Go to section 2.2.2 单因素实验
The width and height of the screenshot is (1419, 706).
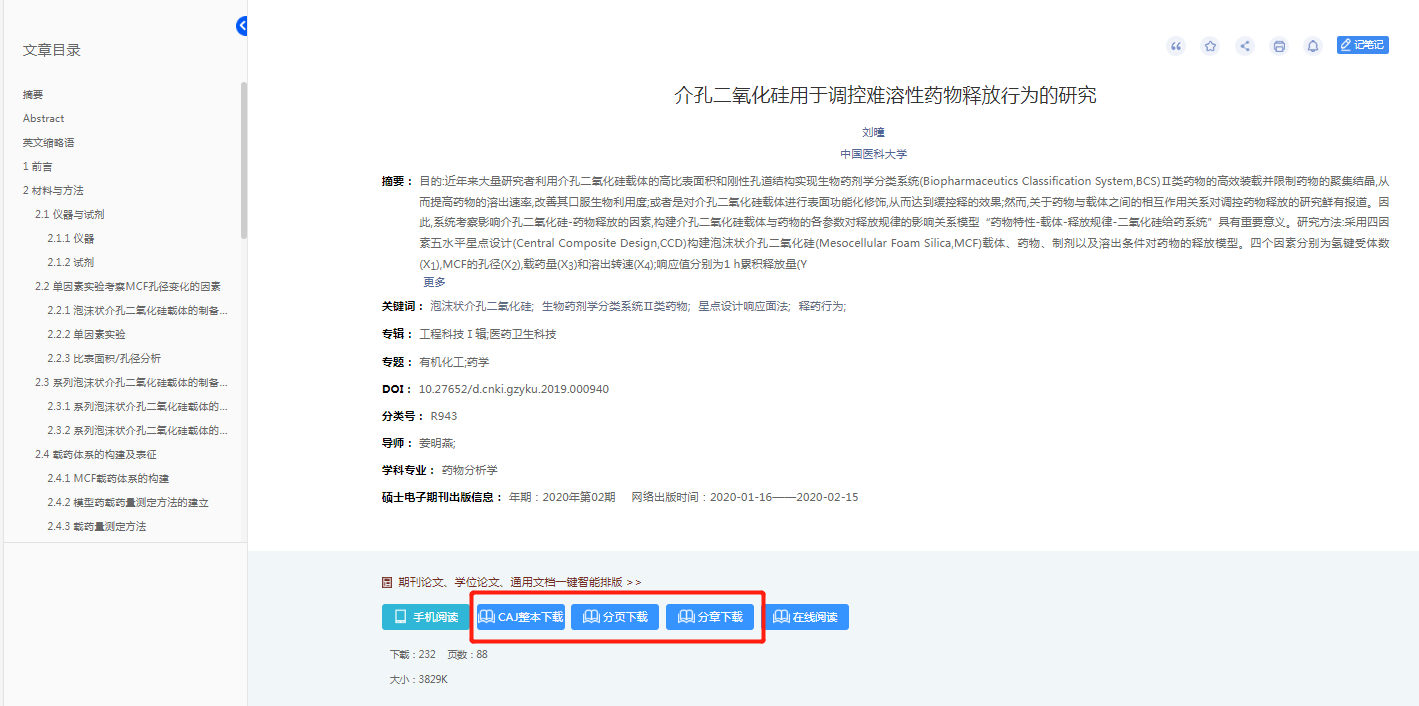[87, 334]
